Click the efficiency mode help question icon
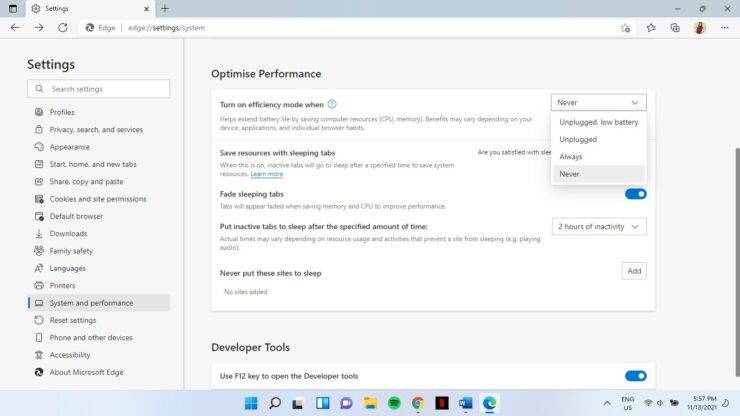 click(x=332, y=104)
